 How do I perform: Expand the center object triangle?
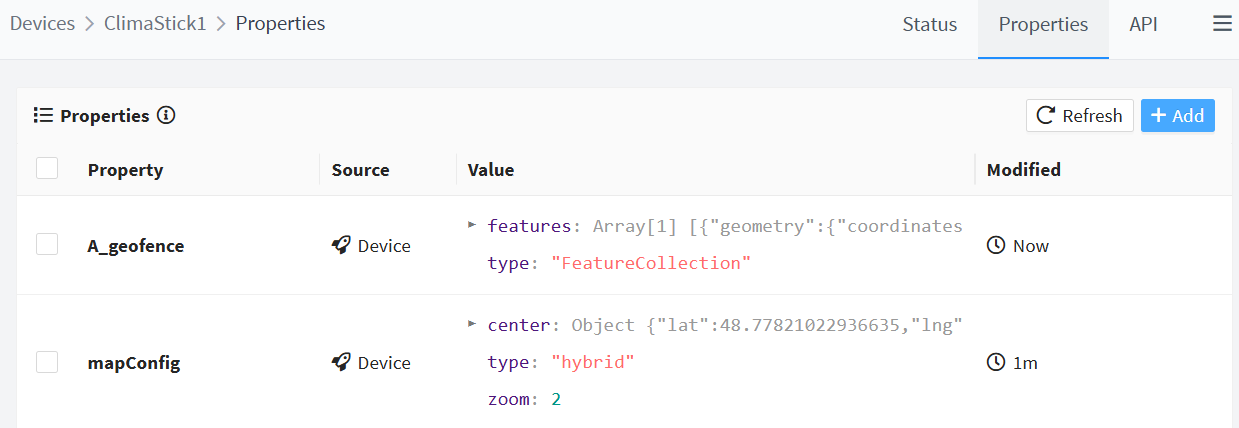(x=472, y=324)
